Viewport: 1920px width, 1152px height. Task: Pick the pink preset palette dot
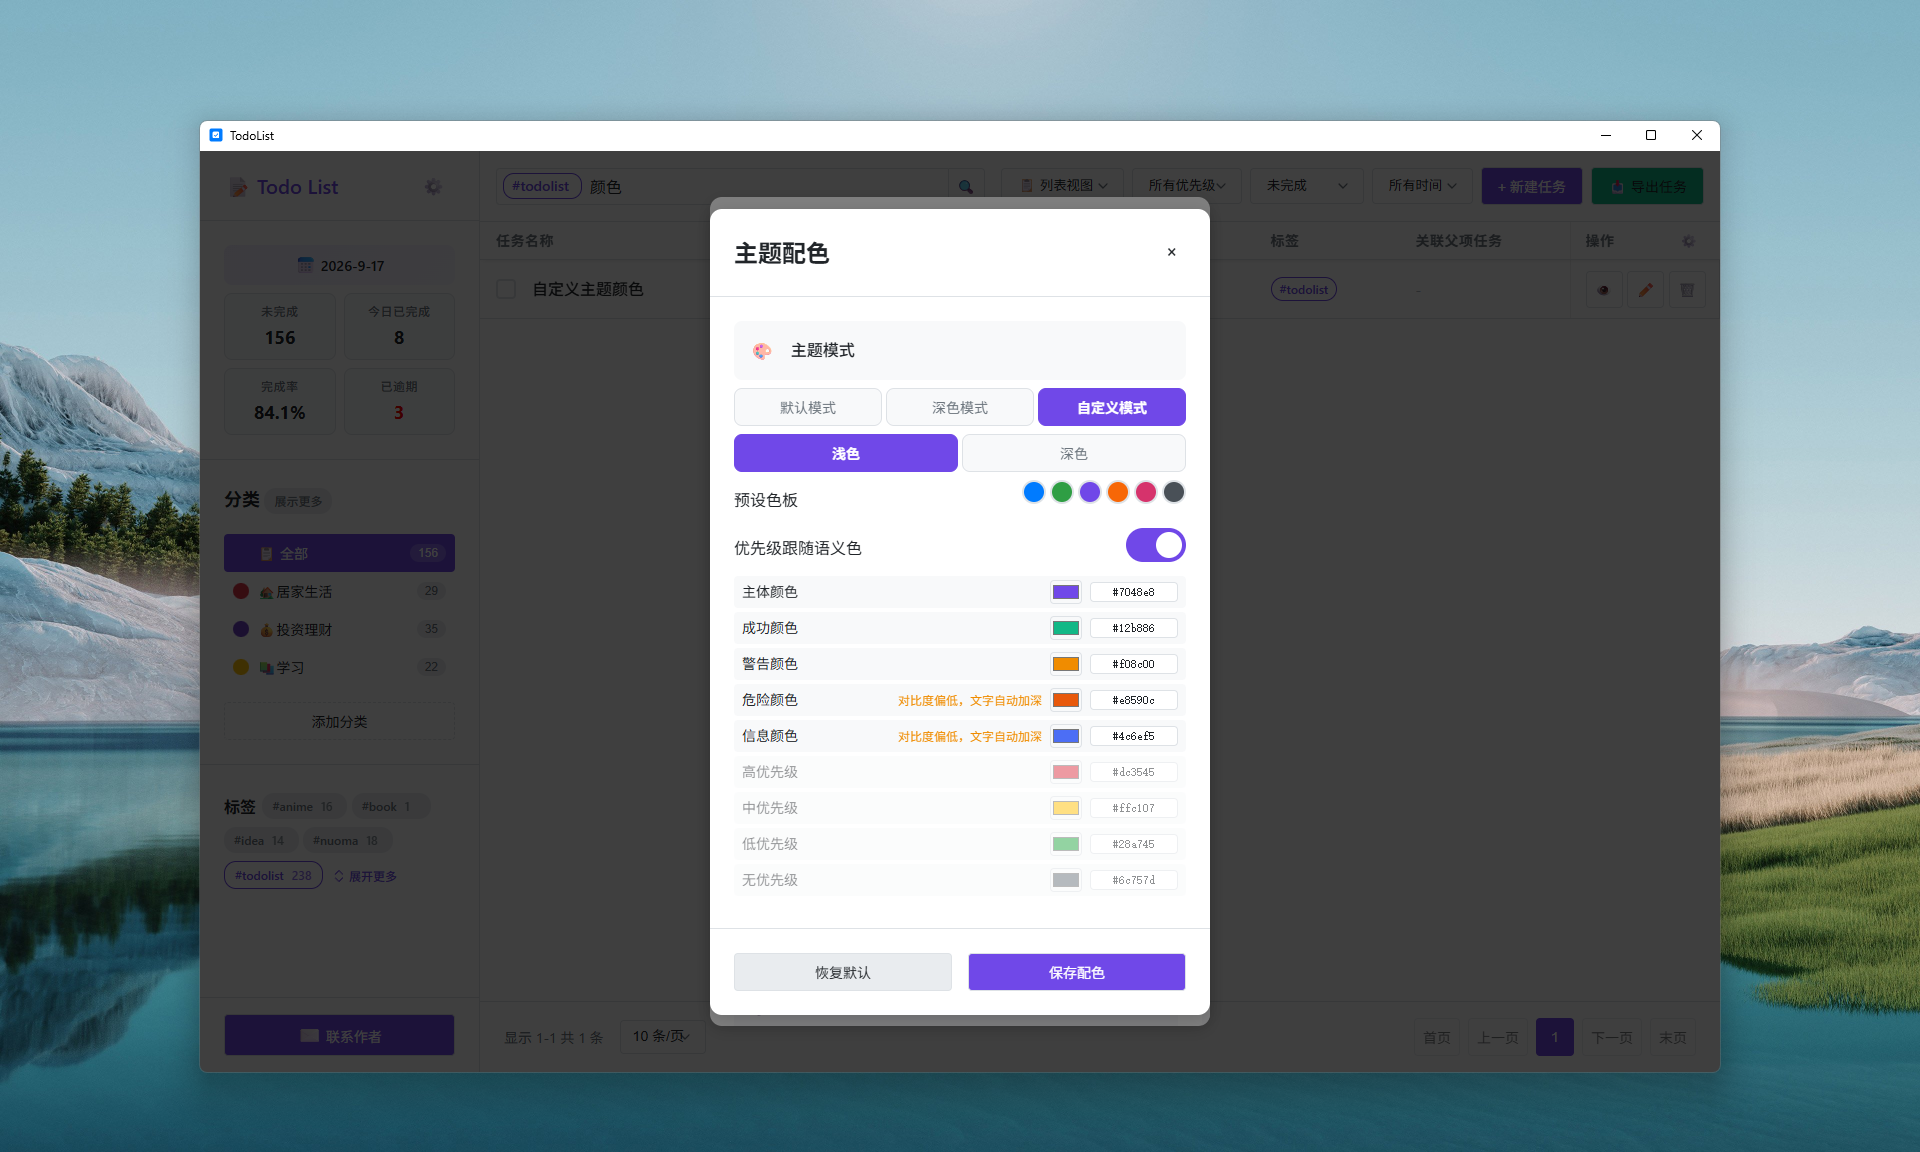(1146, 492)
